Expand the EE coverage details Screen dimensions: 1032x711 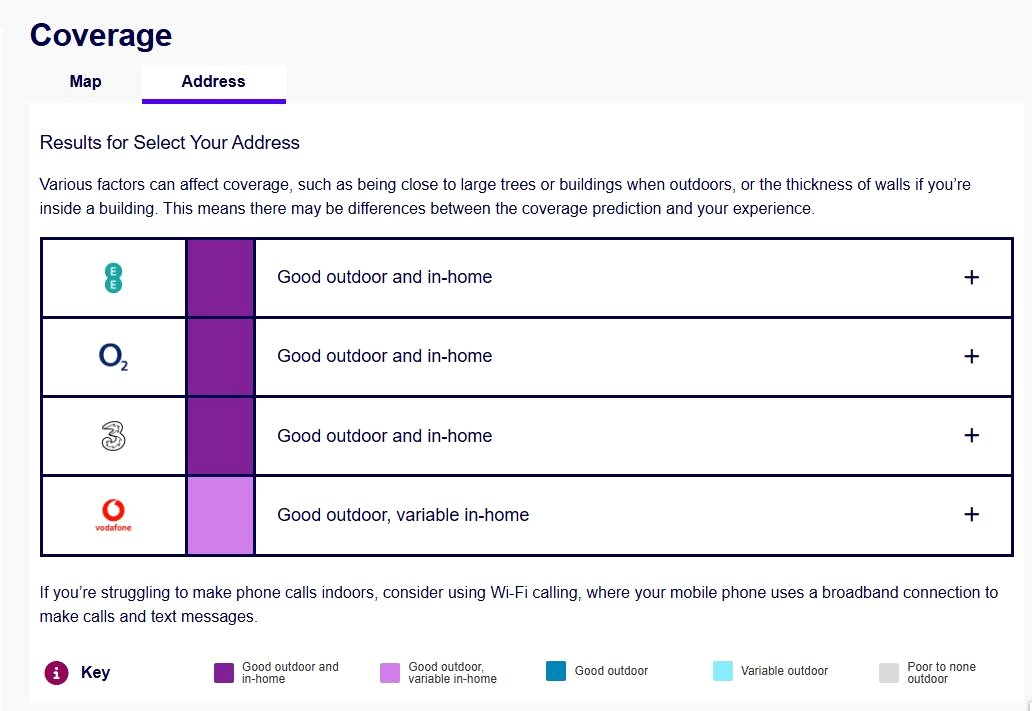point(971,278)
